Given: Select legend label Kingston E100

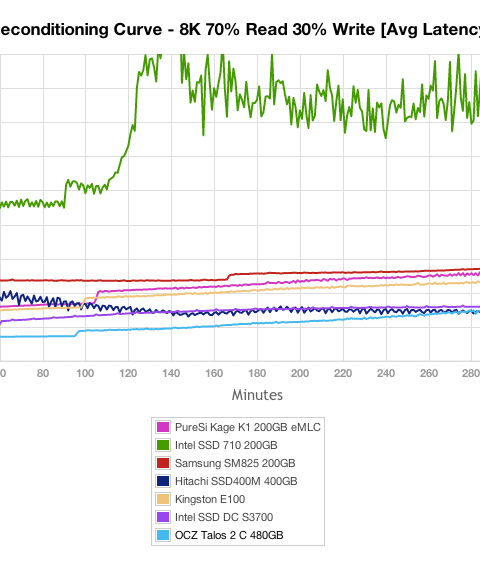Looking at the screenshot, I should tap(210, 500).
